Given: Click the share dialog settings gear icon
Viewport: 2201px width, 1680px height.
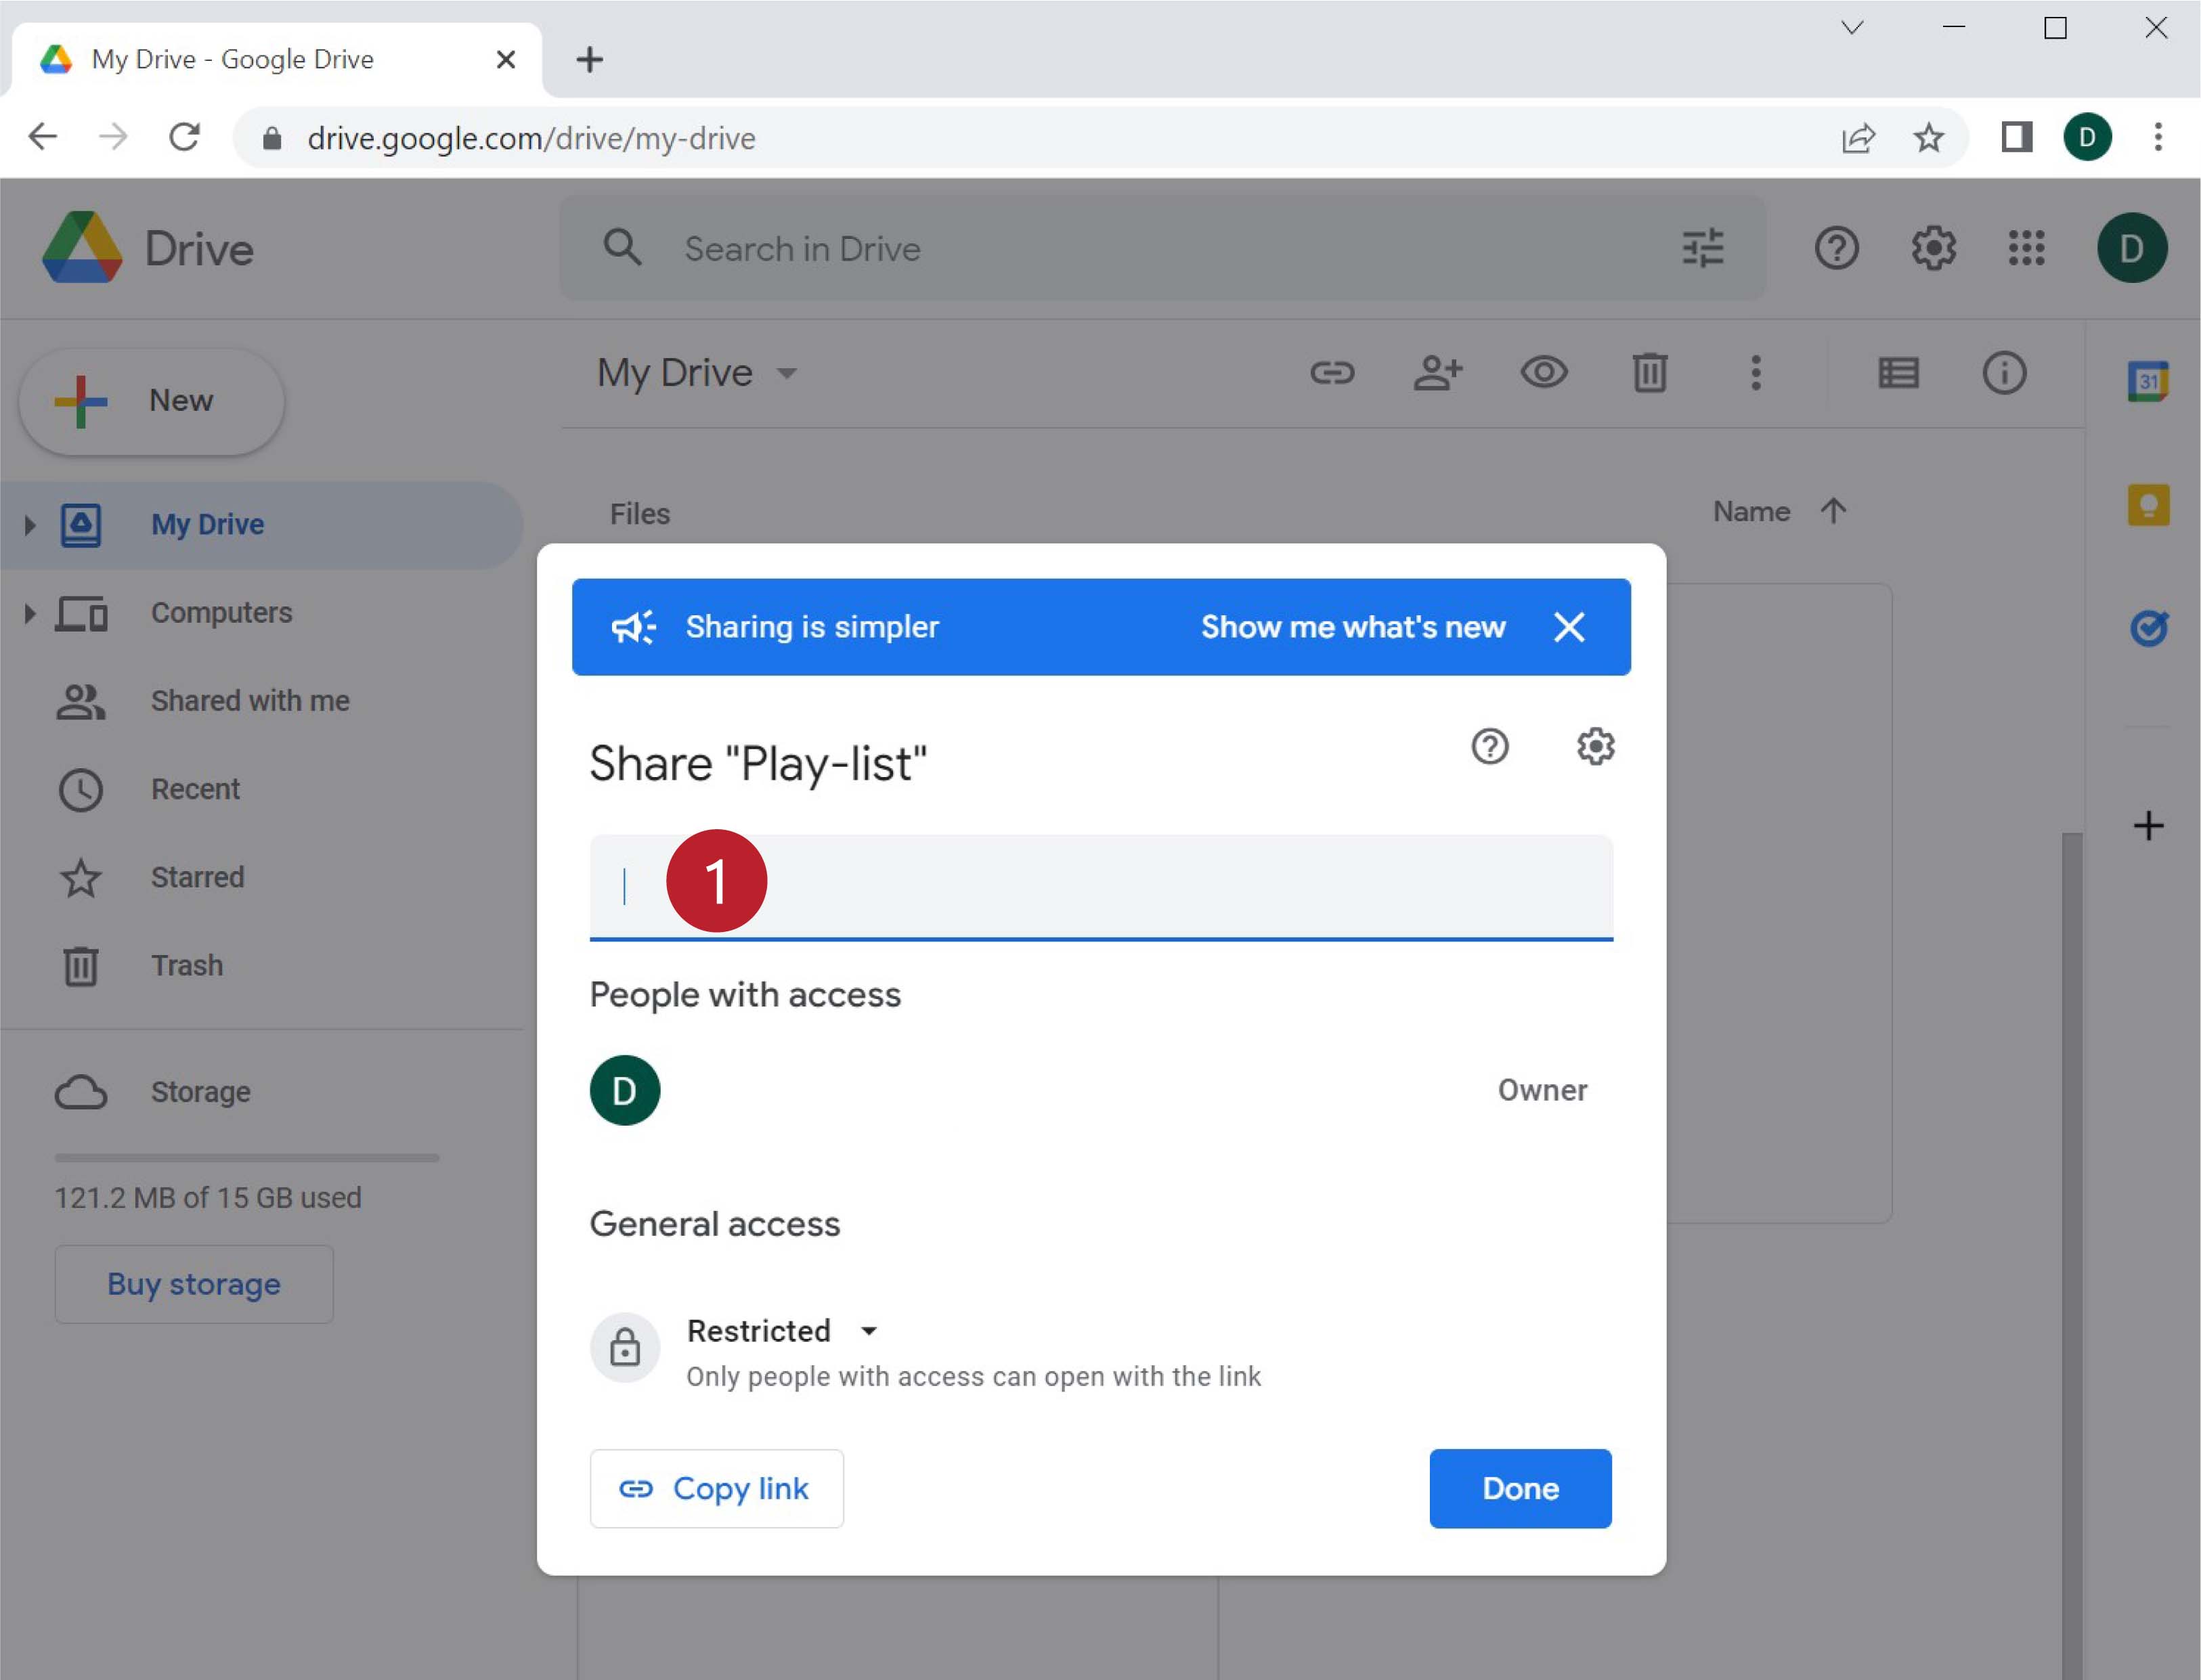Looking at the screenshot, I should (1595, 746).
